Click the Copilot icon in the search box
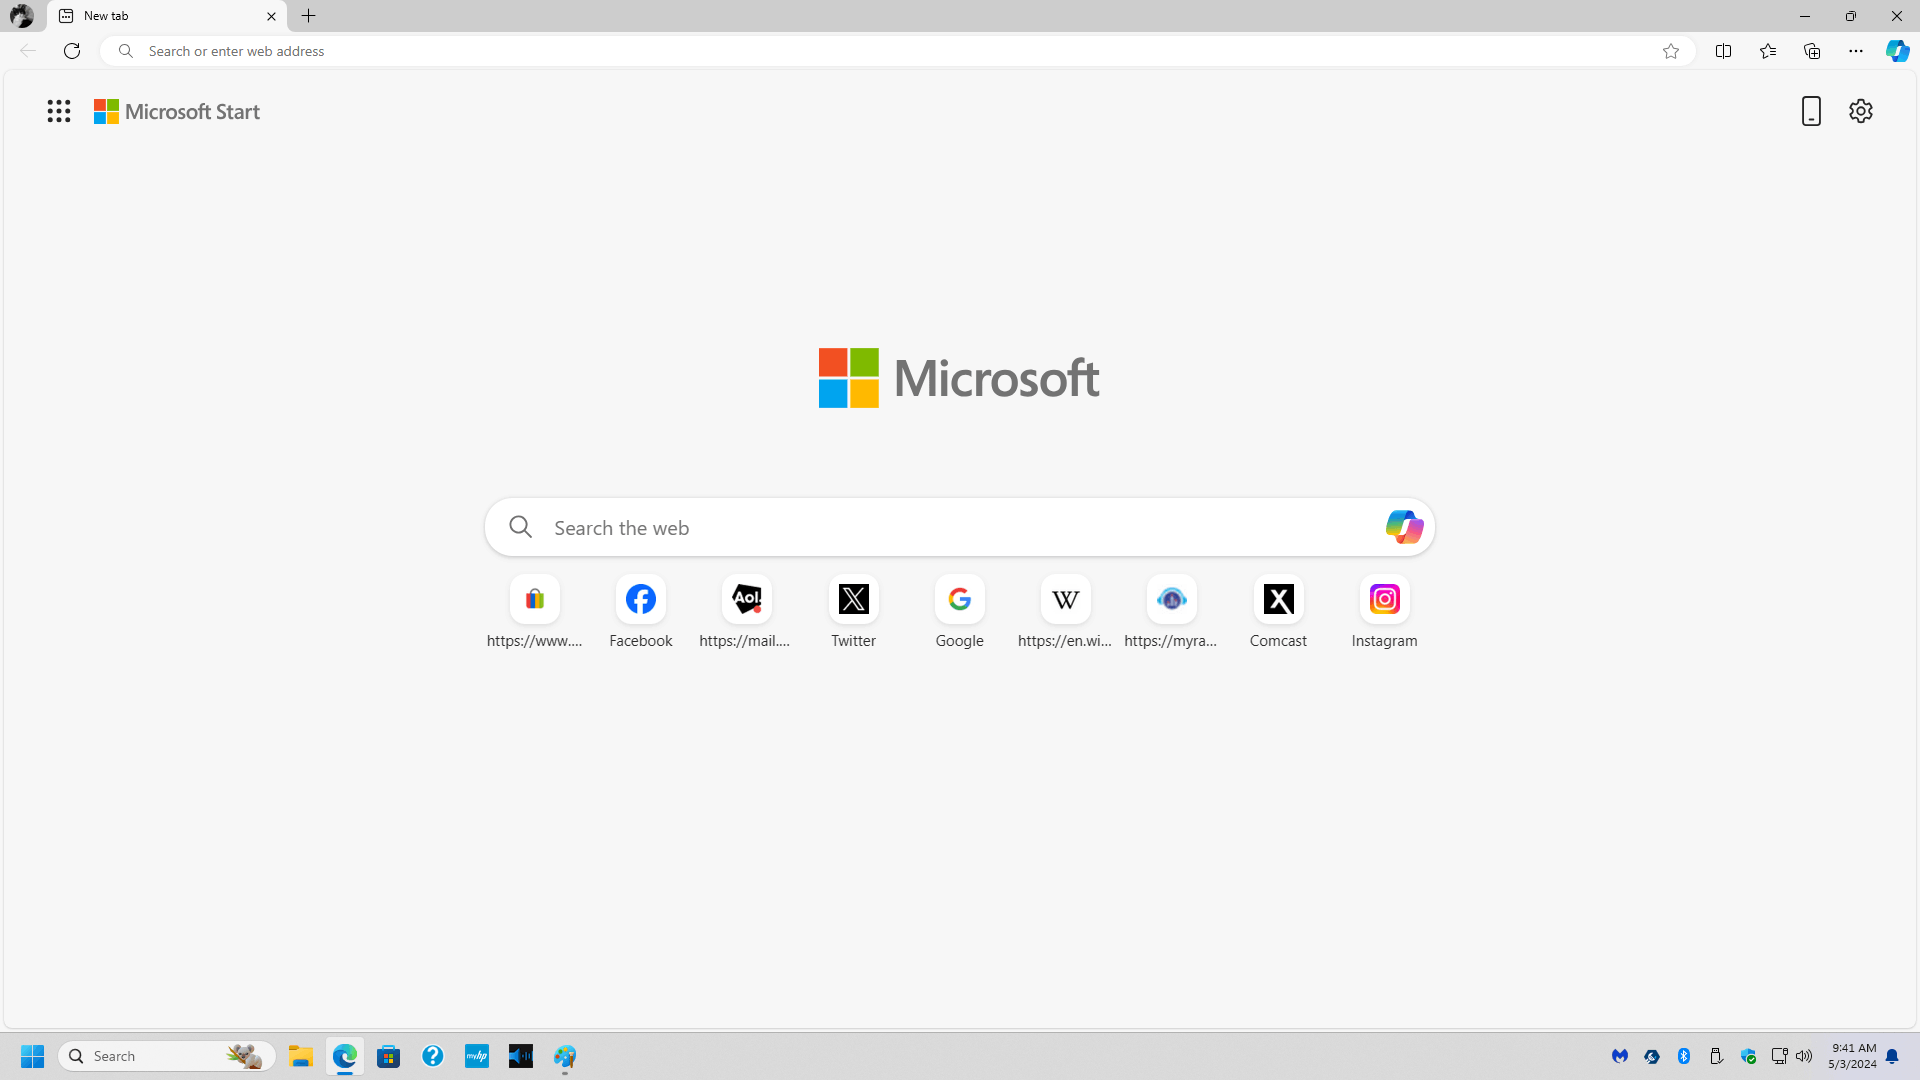This screenshot has height=1080, width=1920. click(x=1404, y=527)
